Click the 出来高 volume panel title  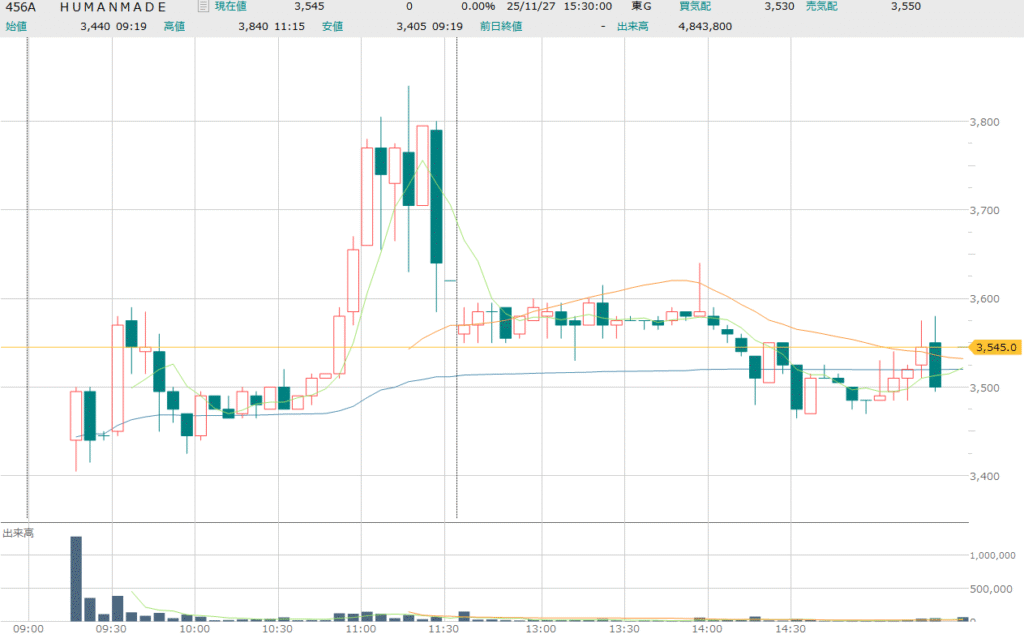click(x=20, y=533)
